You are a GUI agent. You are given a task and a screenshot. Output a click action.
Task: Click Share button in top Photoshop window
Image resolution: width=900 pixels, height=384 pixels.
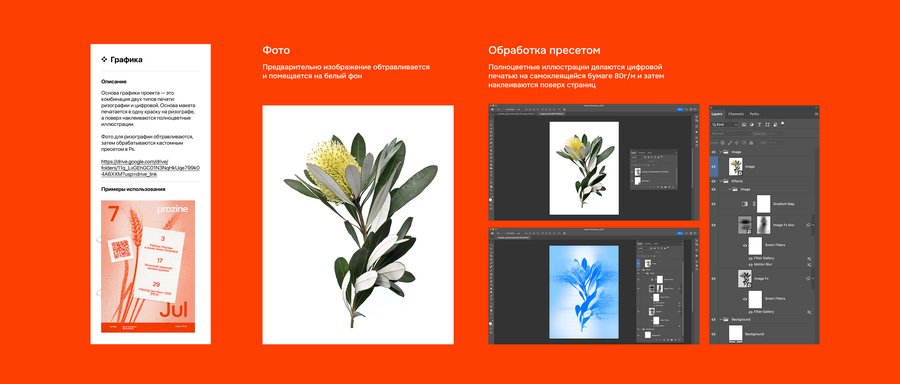click(x=680, y=109)
